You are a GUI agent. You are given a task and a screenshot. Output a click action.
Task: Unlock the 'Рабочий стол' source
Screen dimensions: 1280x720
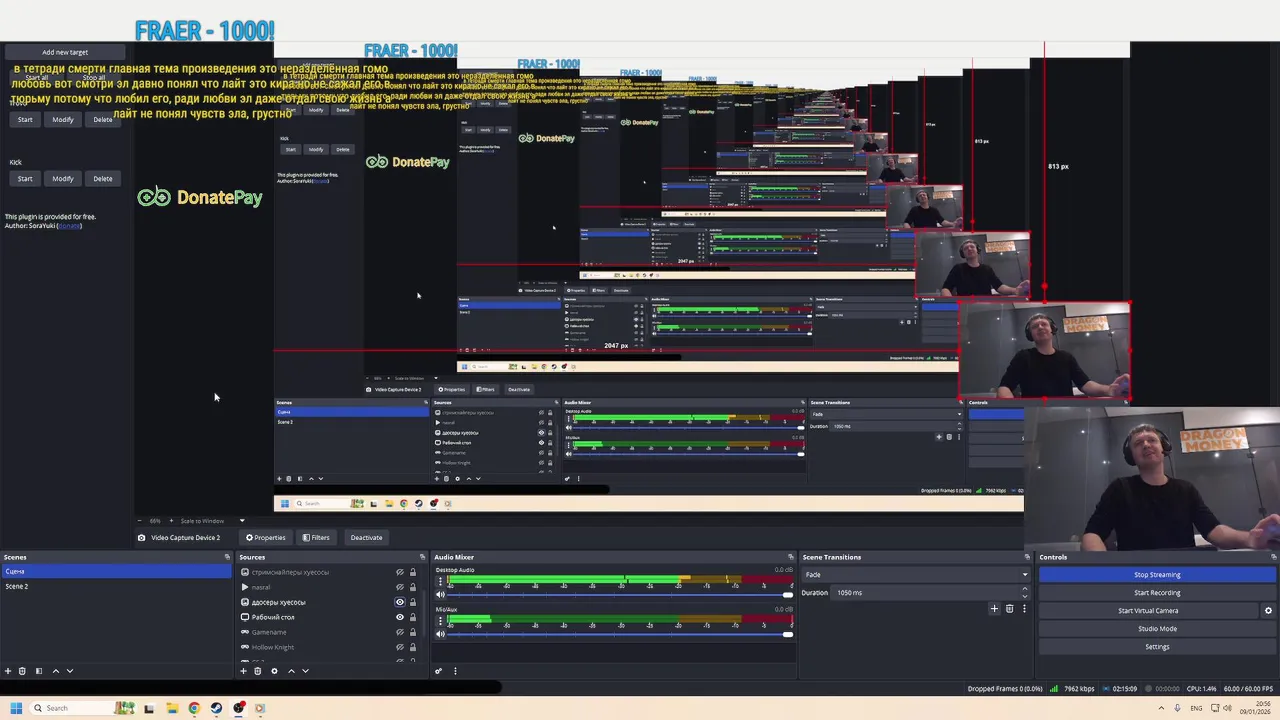413,617
